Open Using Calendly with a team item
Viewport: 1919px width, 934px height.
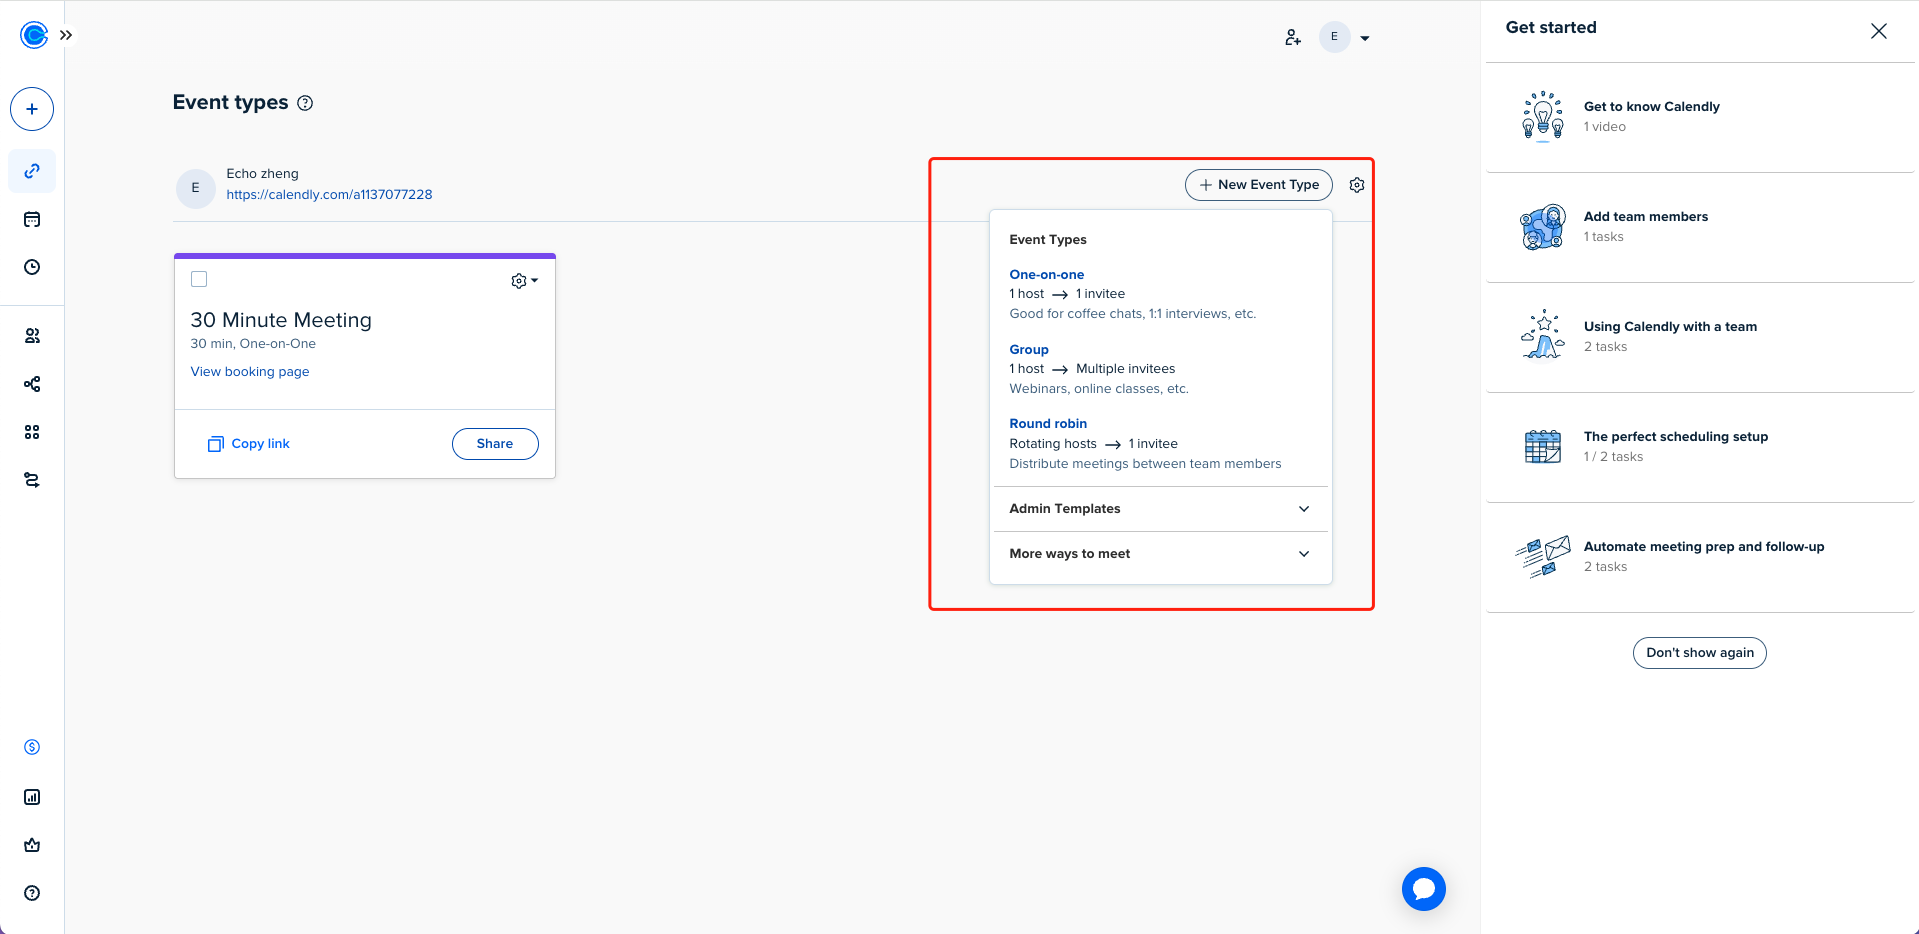coord(1700,337)
